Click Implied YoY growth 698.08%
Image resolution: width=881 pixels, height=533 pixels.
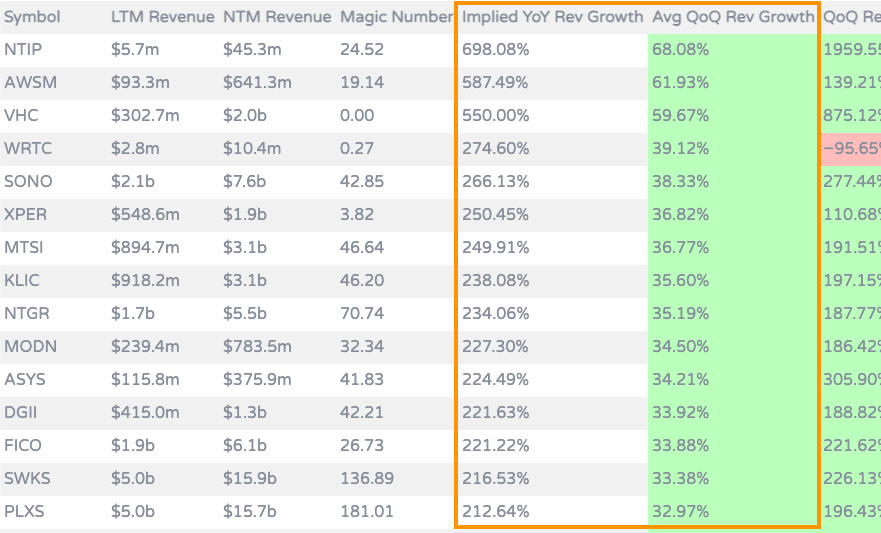pyautogui.click(x=496, y=49)
